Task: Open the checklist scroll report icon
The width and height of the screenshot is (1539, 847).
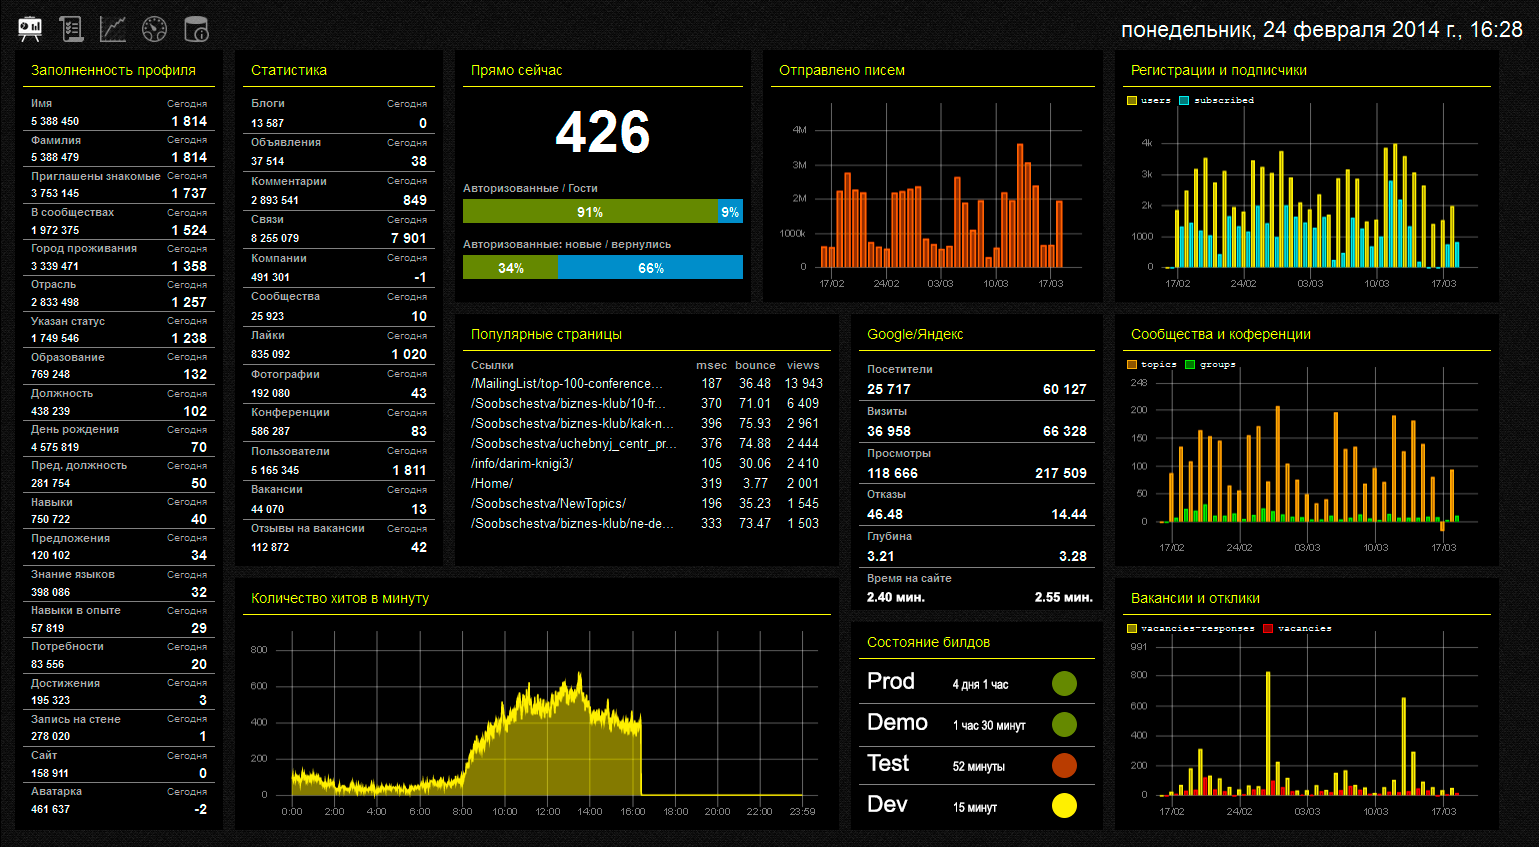Action: coord(71,29)
